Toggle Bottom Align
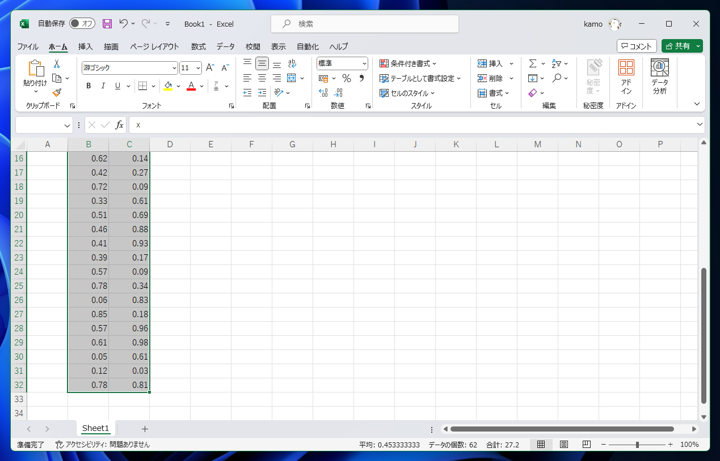Viewport: 720px width, 461px height. [x=277, y=63]
